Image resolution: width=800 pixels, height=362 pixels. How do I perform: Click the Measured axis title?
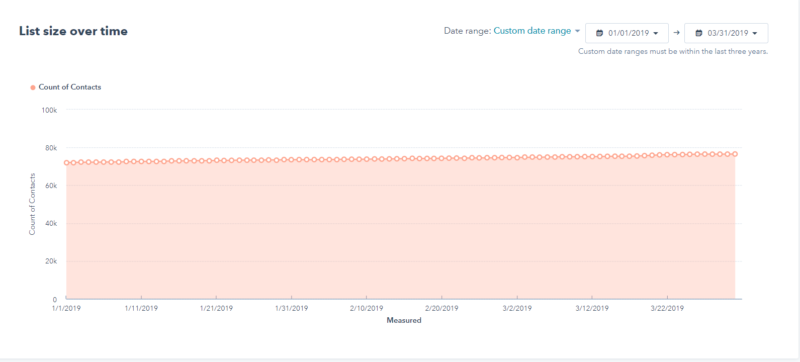point(404,321)
